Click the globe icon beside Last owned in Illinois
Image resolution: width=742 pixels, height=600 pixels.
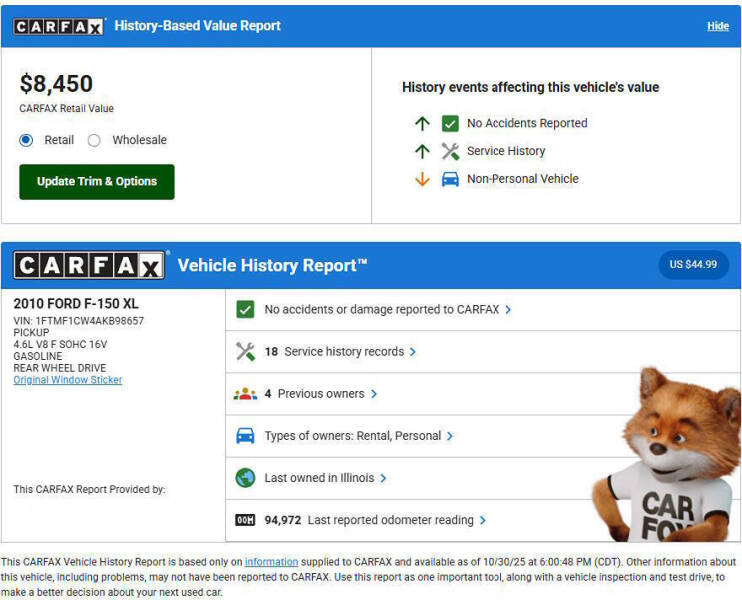click(245, 478)
